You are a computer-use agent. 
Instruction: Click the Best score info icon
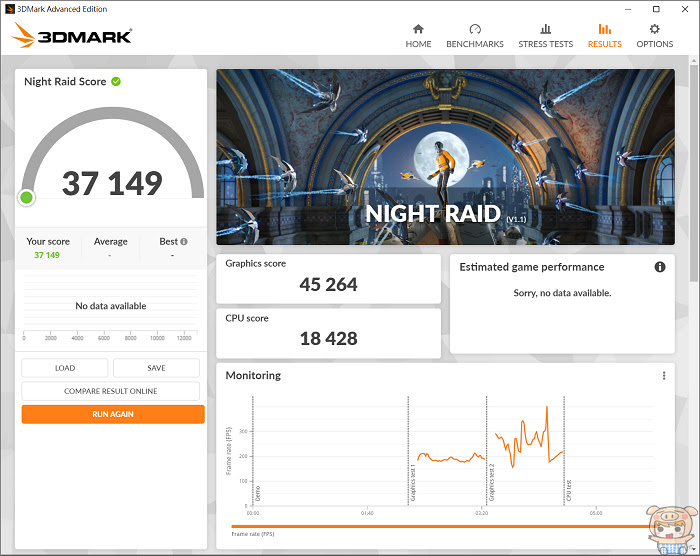tap(184, 242)
